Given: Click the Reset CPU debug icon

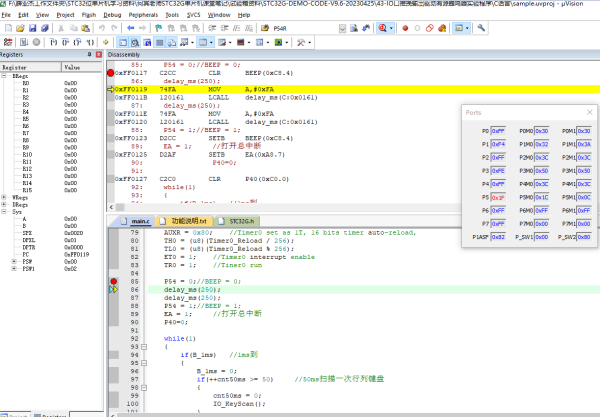Looking at the screenshot, I should (8, 44).
